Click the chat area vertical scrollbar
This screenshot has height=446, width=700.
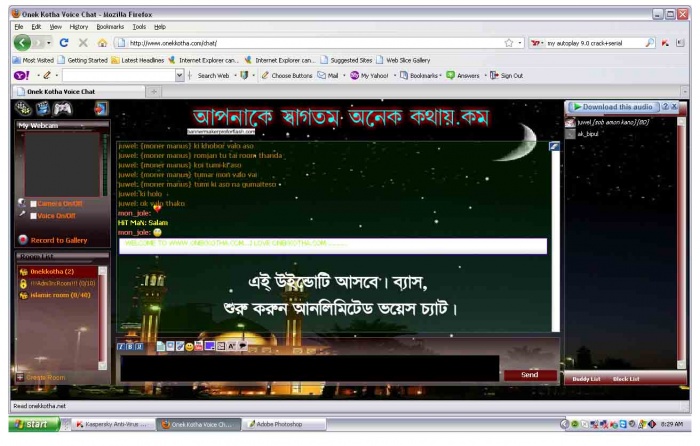pos(555,241)
